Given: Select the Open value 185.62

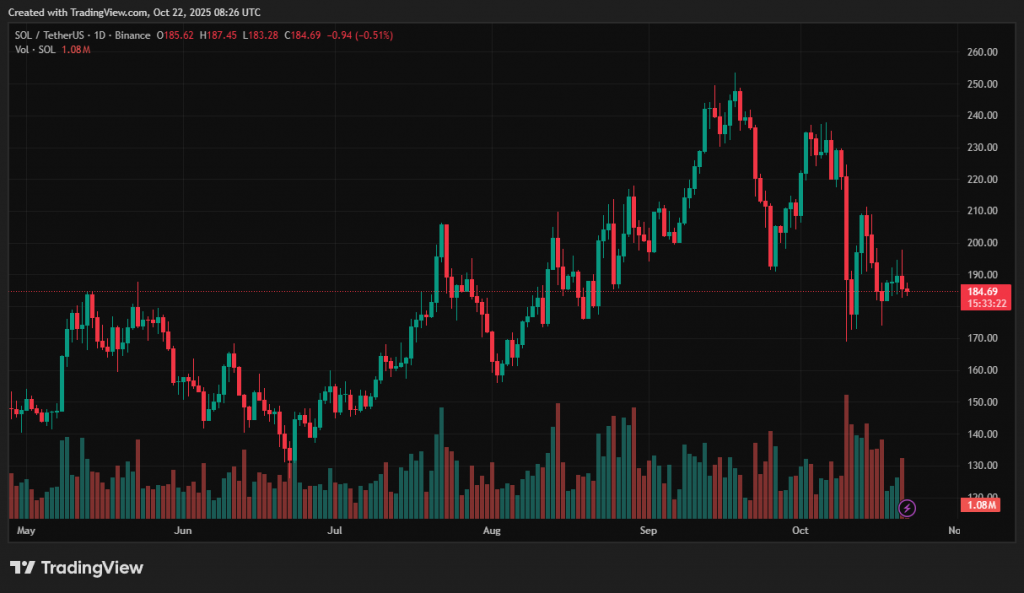Looking at the screenshot, I should [x=178, y=35].
